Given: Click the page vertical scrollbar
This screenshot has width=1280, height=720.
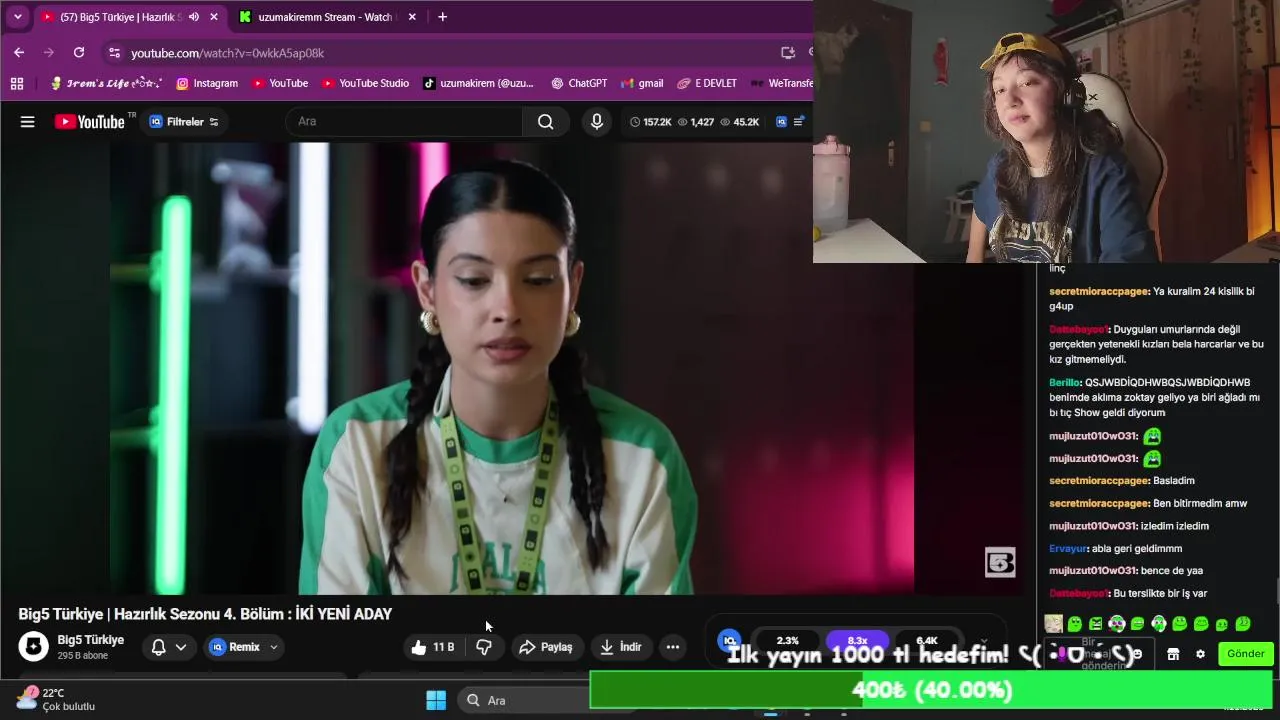Looking at the screenshot, I should pyautogui.click(x=1276, y=590).
